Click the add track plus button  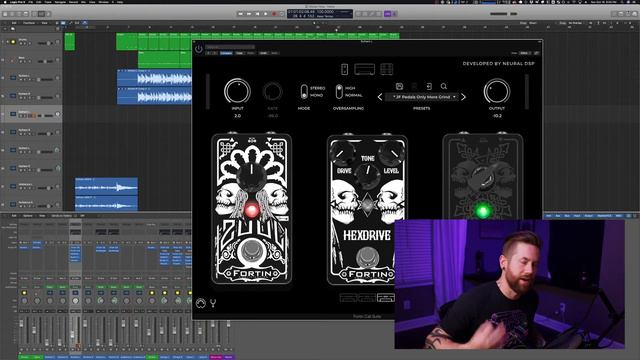coord(5,29)
